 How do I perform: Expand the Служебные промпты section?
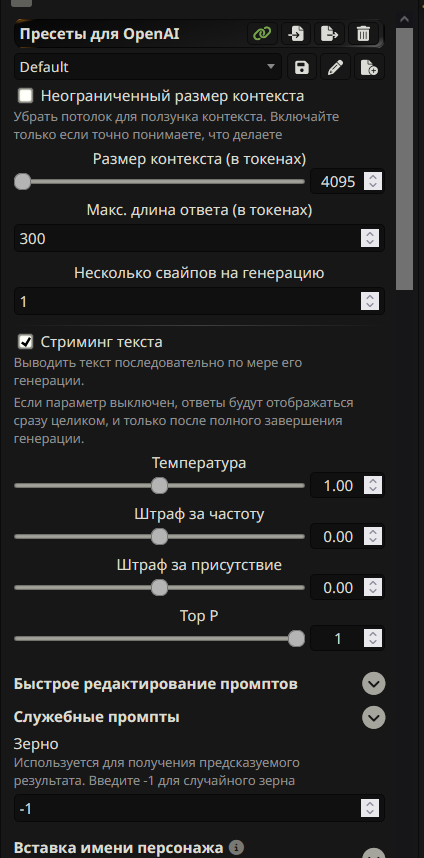(374, 717)
